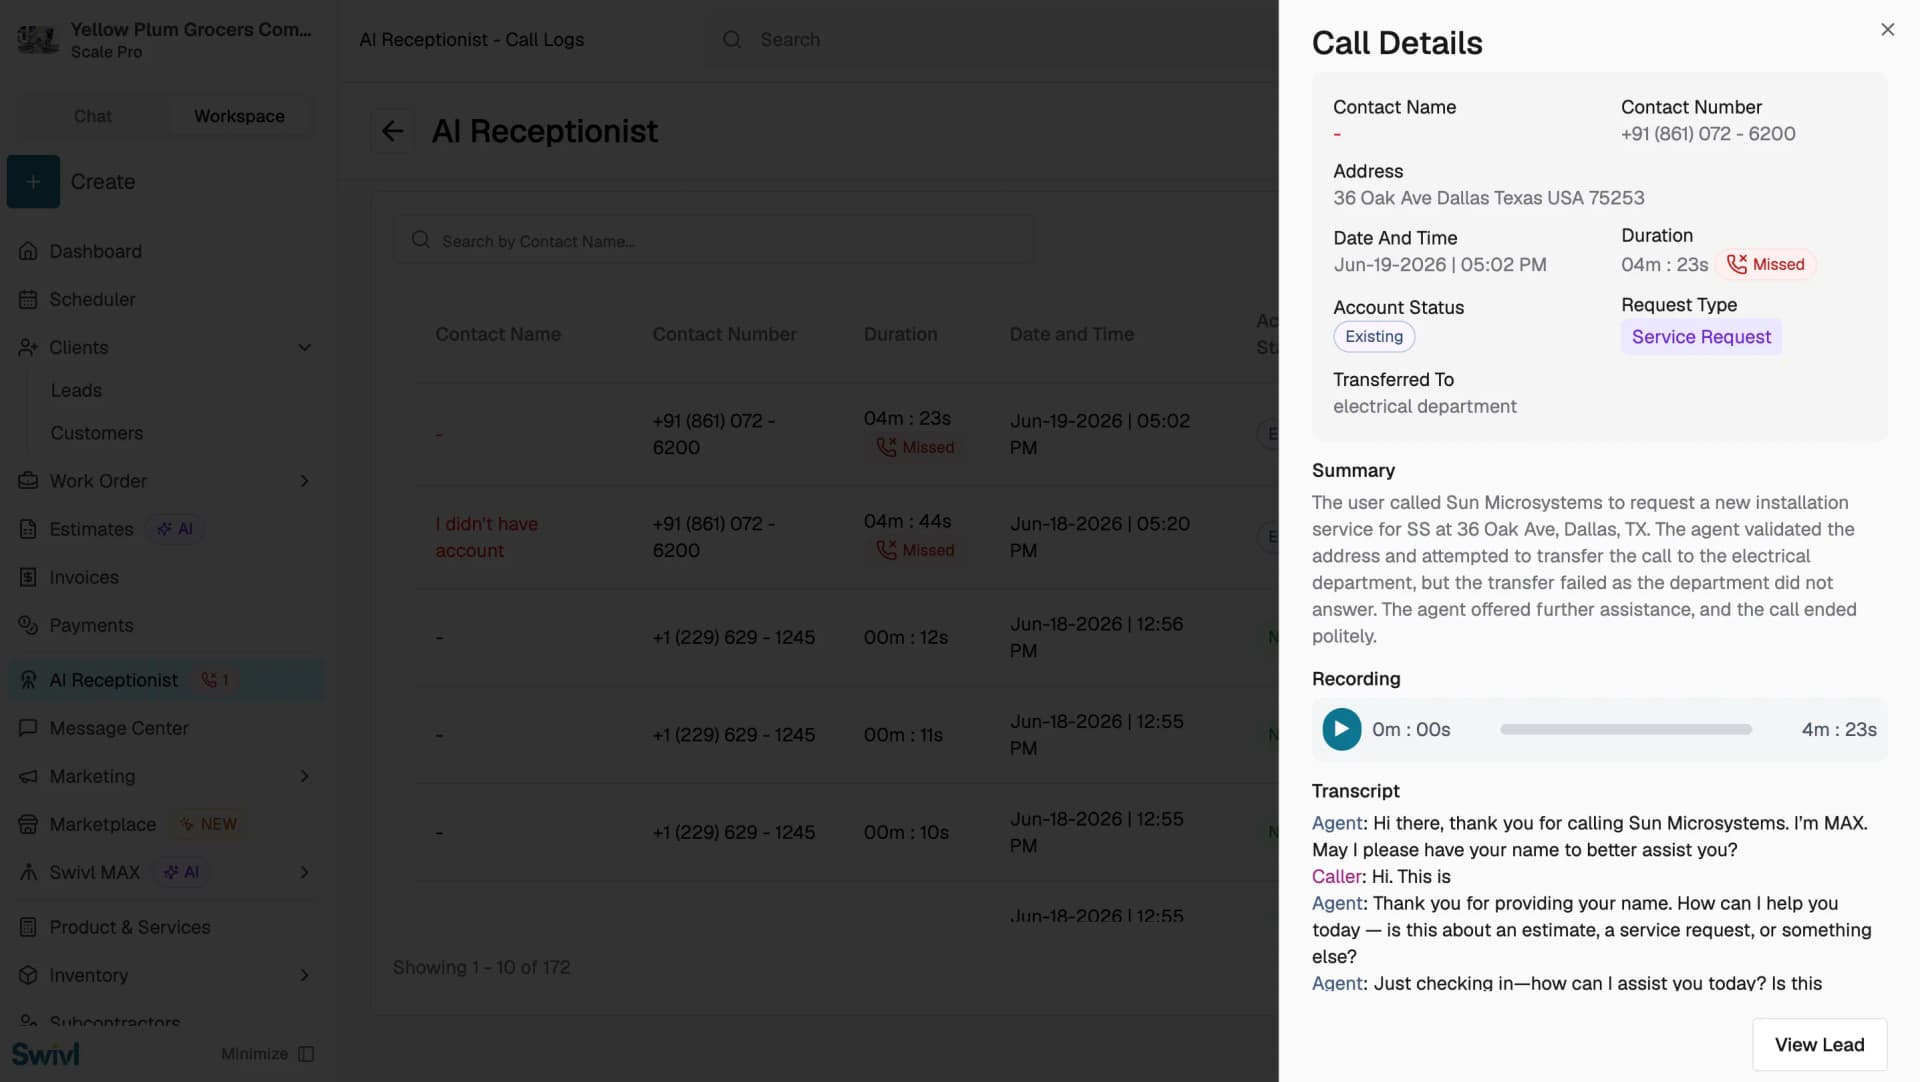Click the Inventory box icon
This screenshot has width=1920, height=1082.
click(28, 975)
